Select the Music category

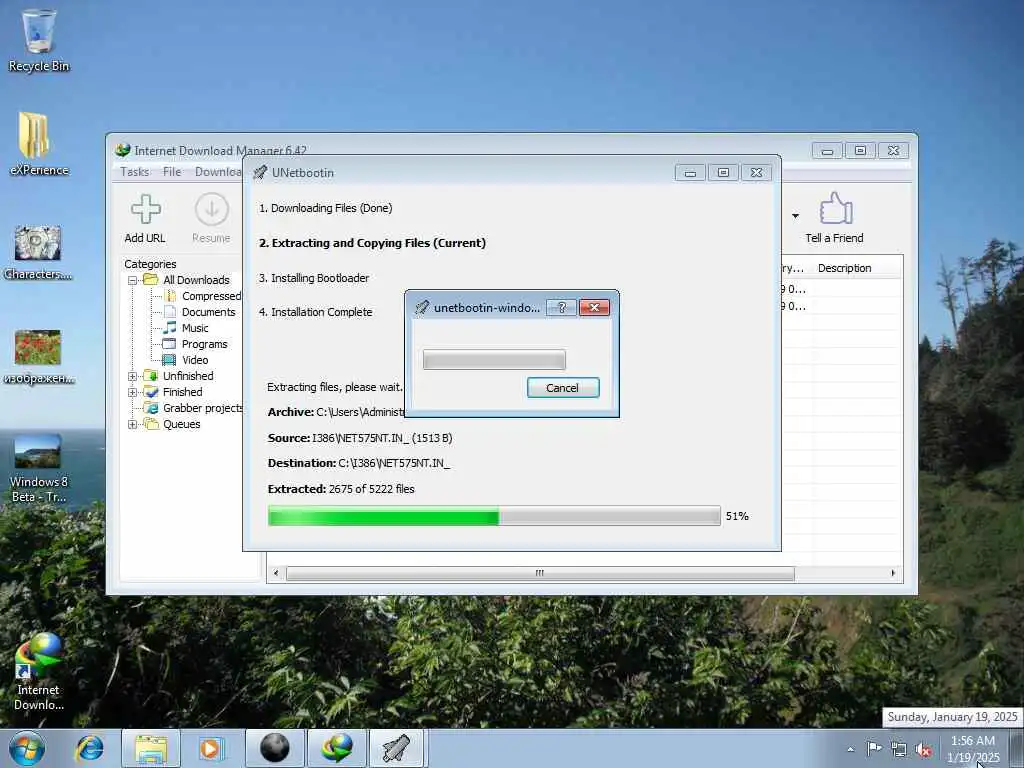(195, 328)
